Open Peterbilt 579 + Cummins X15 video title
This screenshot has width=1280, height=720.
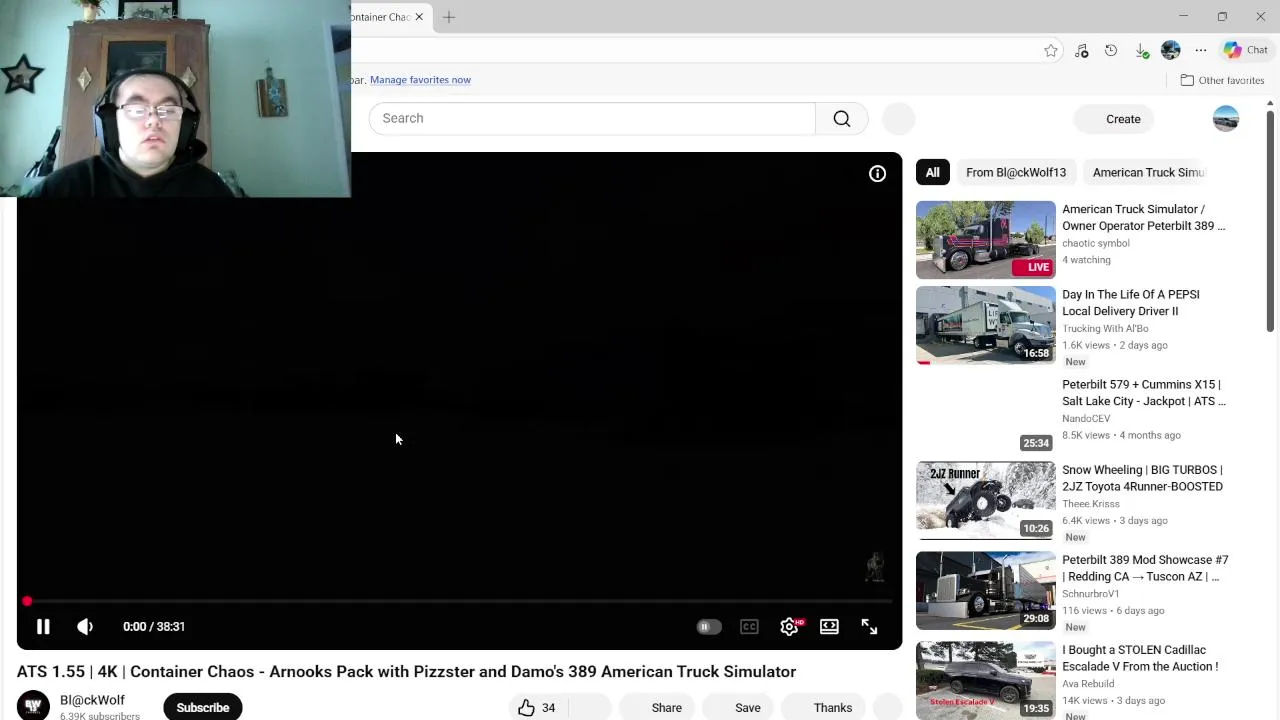1143,393
